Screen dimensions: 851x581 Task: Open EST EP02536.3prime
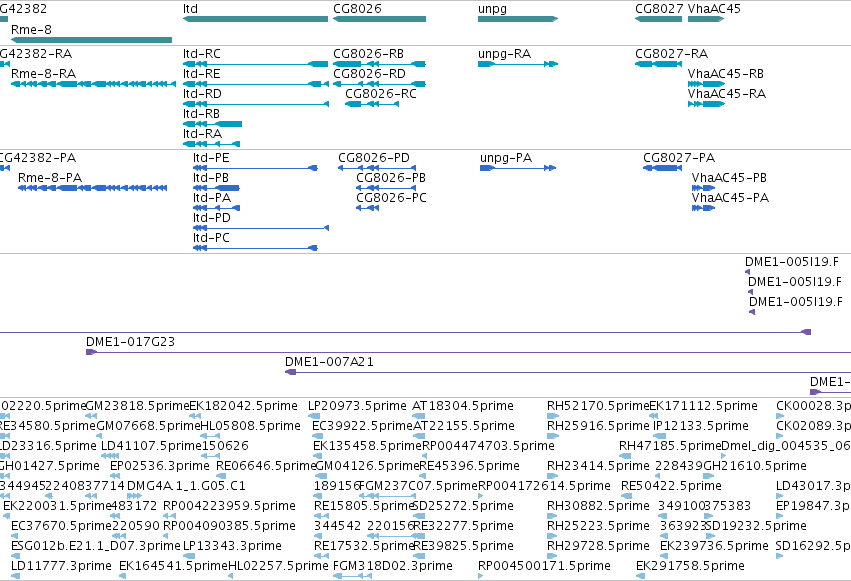(160, 466)
